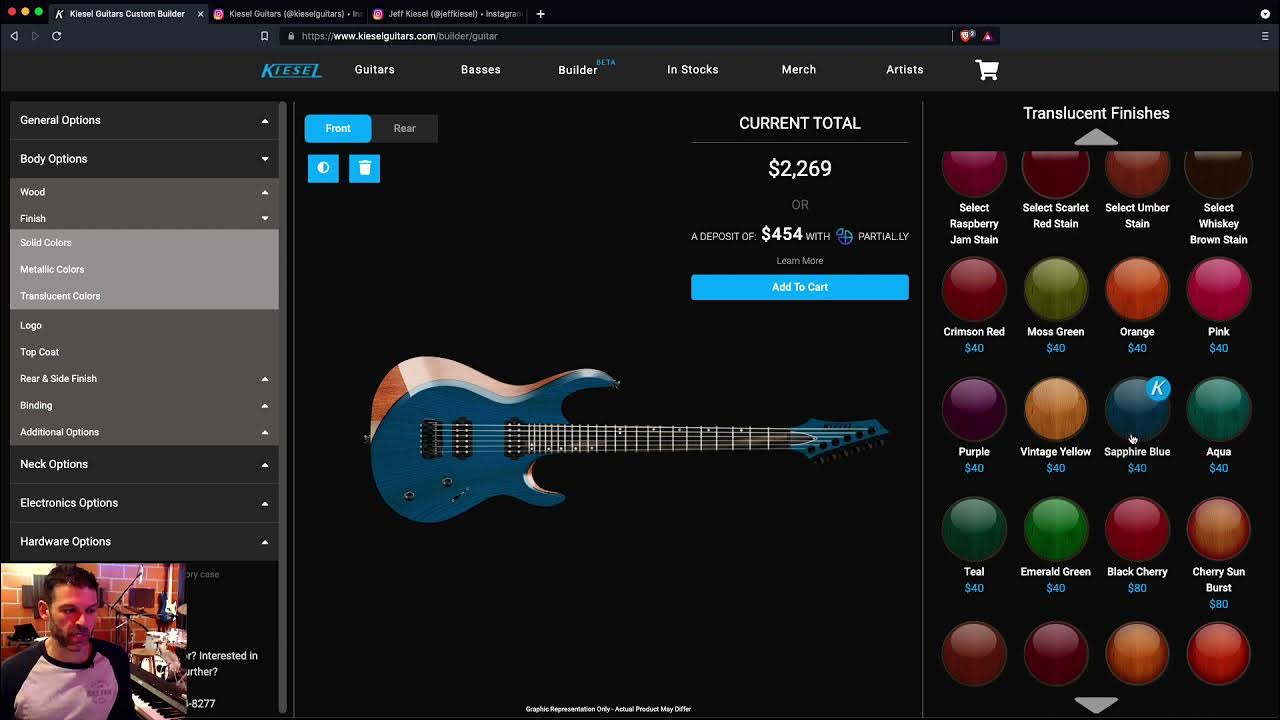The height and width of the screenshot is (720, 1280).
Task: Collapse Finish submenu
Action: 144,218
